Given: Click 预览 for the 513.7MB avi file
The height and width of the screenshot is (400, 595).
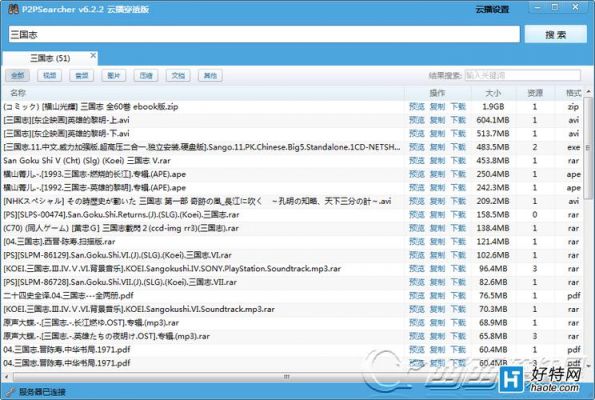Looking at the screenshot, I should pyautogui.click(x=417, y=134).
